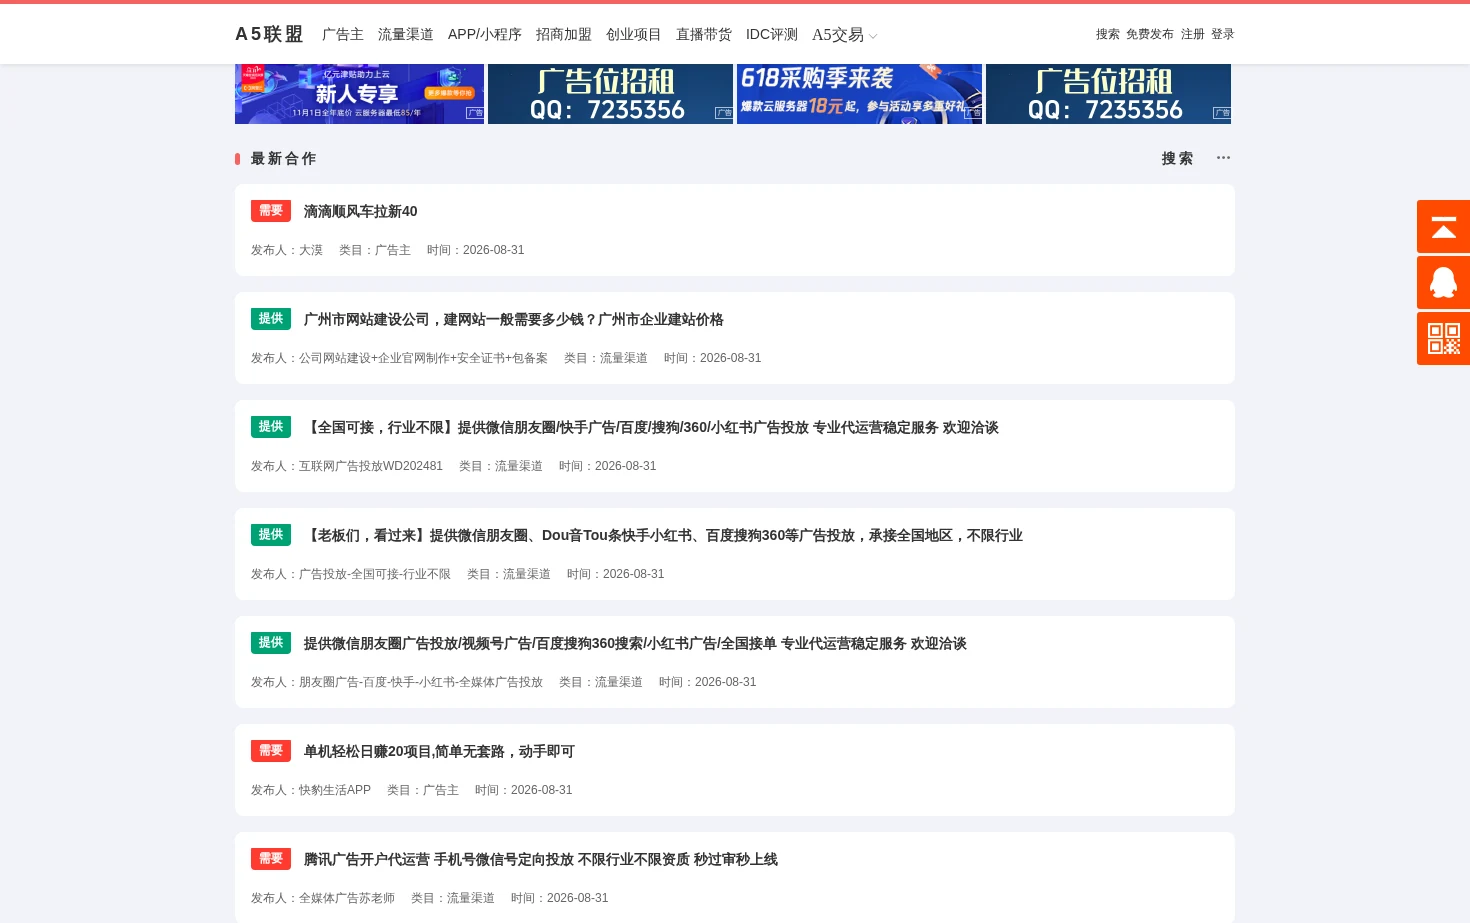Image resolution: width=1470 pixels, height=923 pixels.
Task: Click 类目：广告主 on 单机轻松日赚 post
Action: (x=423, y=790)
